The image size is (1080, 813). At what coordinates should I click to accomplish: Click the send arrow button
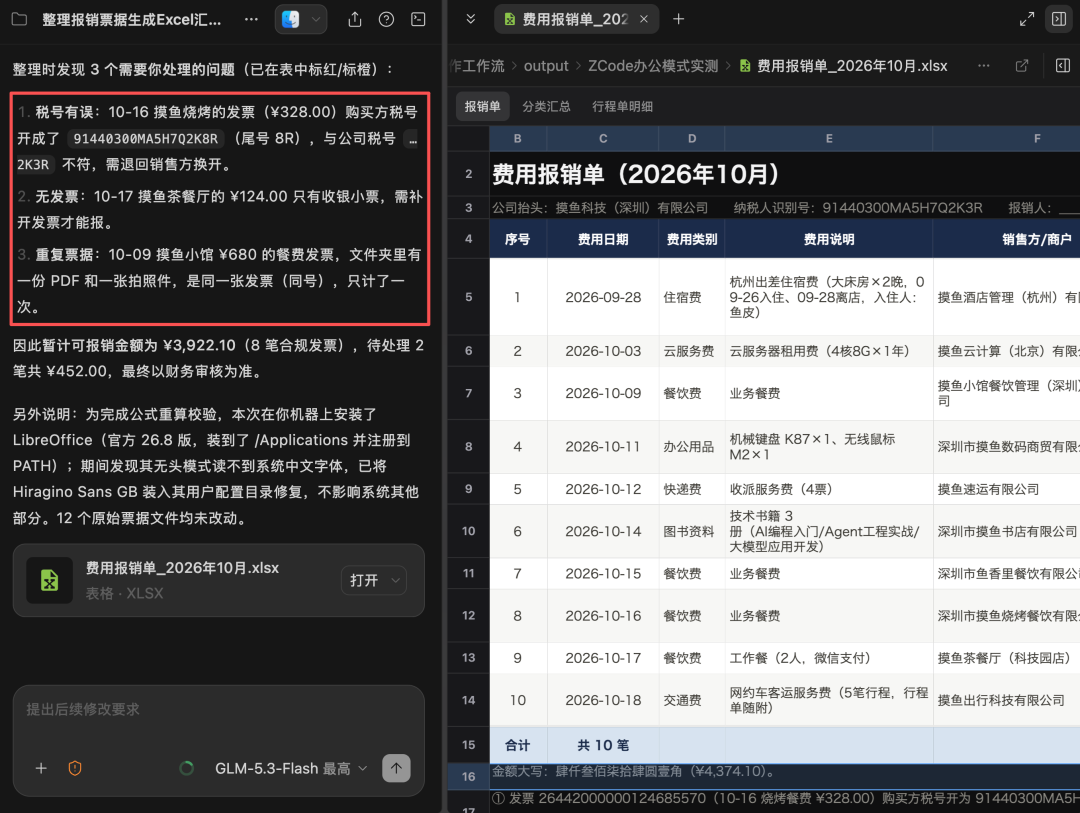click(x=396, y=768)
